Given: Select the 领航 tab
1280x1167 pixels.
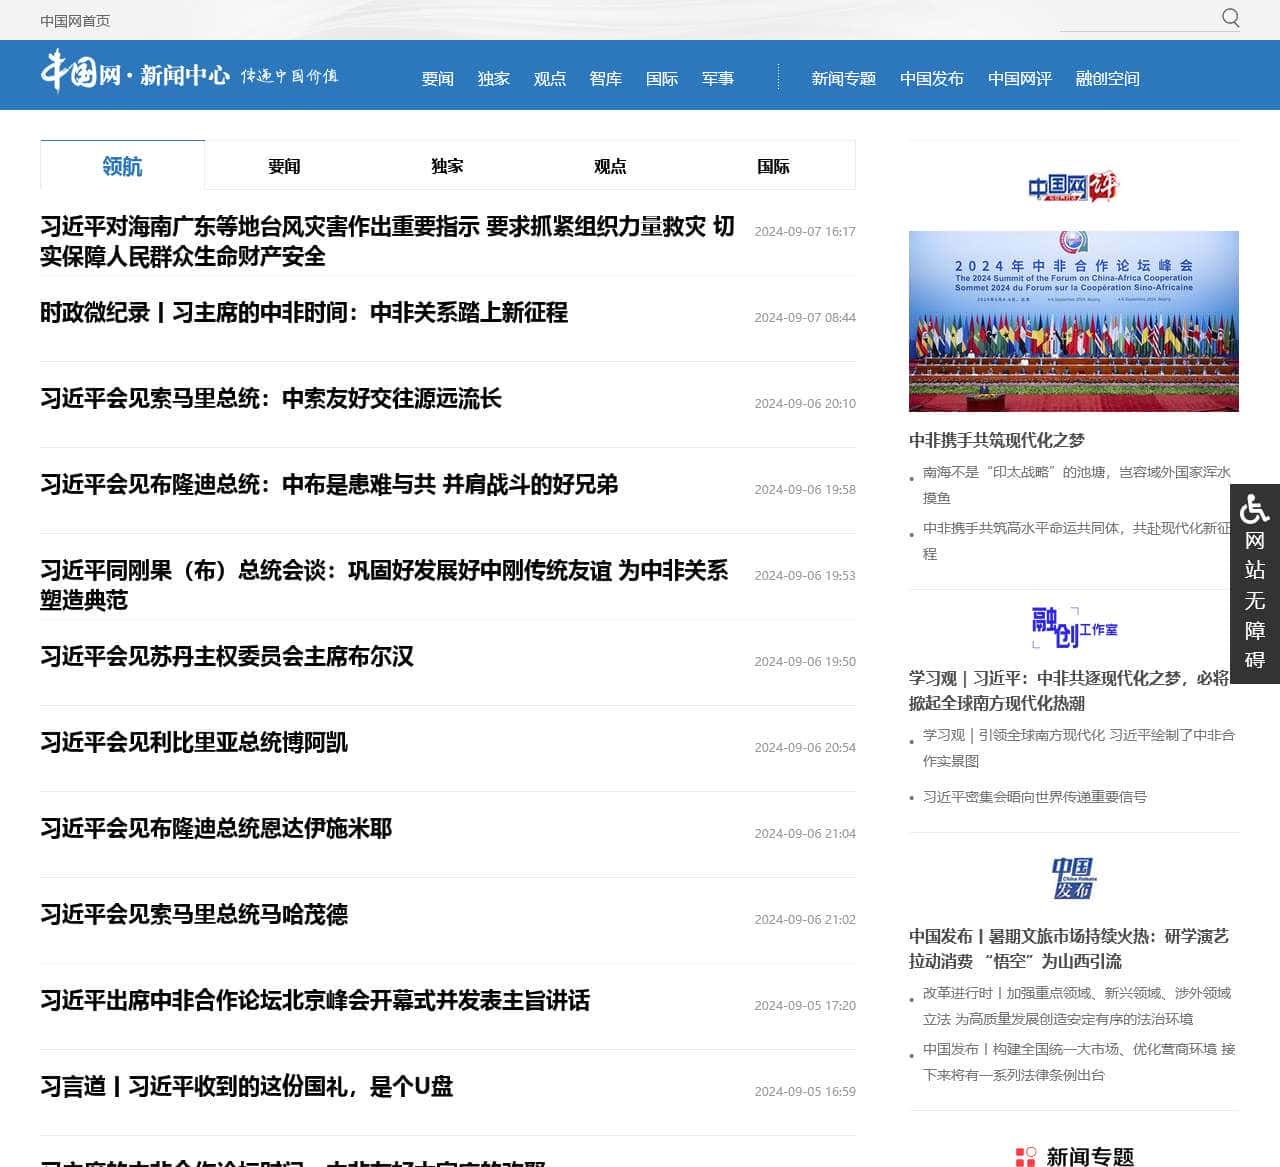Looking at the screenshot, I should [x=122, y=165].
